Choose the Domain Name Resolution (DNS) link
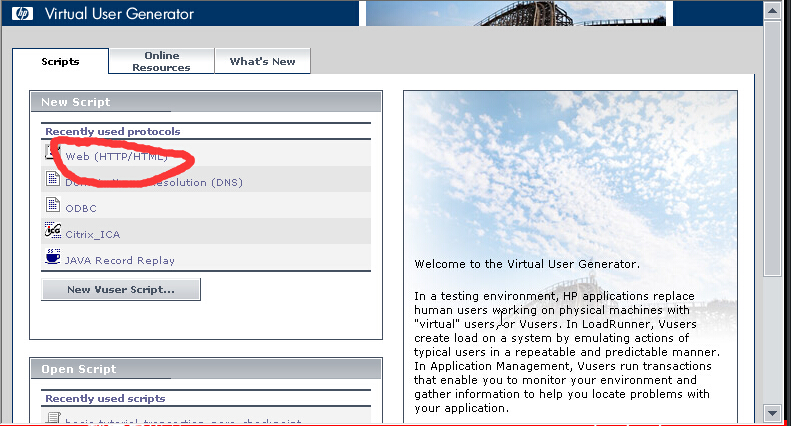The image size is (791, 426). click(154, 182)
